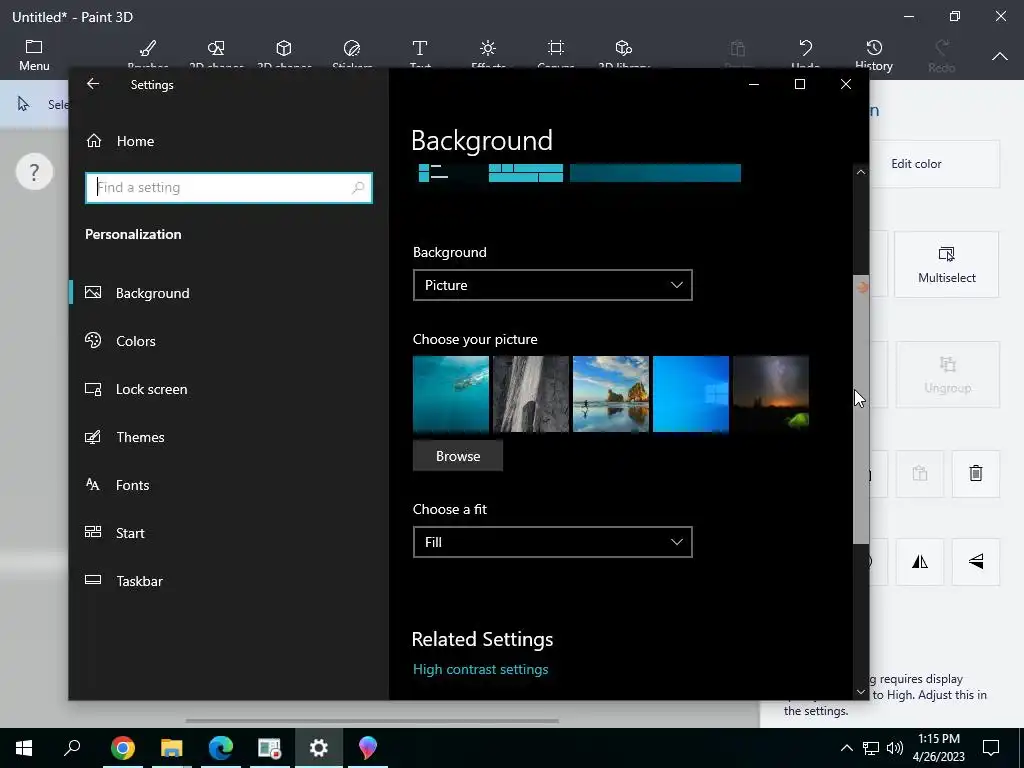Image resolution: width=1024 pixels, height=768 pixels.
Task: Open the notification action center
Action: point(991,748)
